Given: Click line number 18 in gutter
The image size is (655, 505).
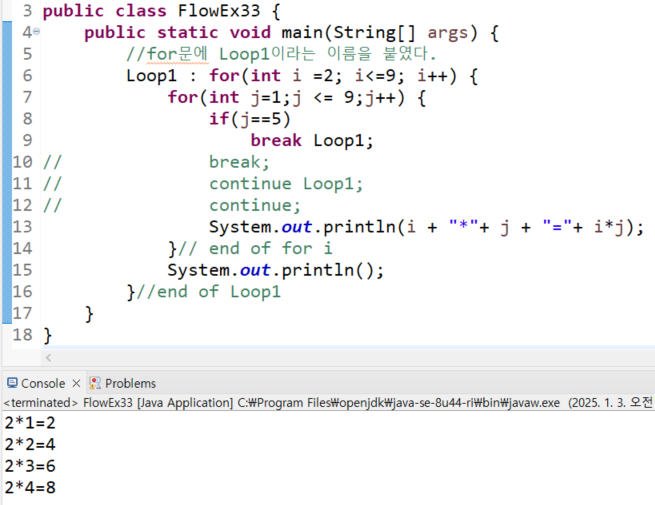Looking at the screenshot, I should [x=23, y=335].
